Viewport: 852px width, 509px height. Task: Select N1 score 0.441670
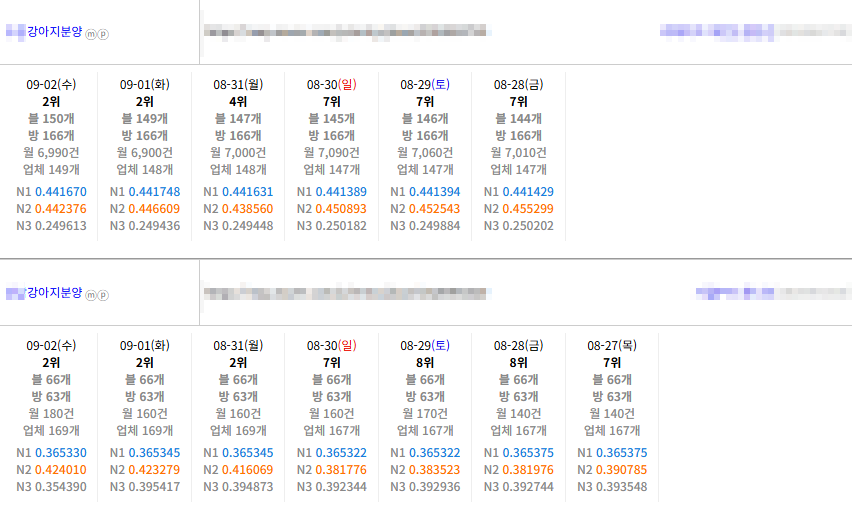coord(61,192)
